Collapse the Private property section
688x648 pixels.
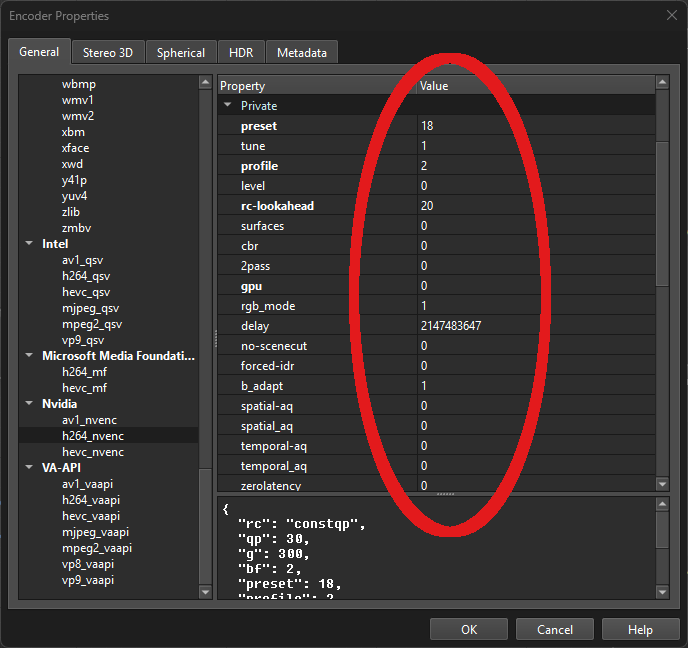[x=227, y=106]
